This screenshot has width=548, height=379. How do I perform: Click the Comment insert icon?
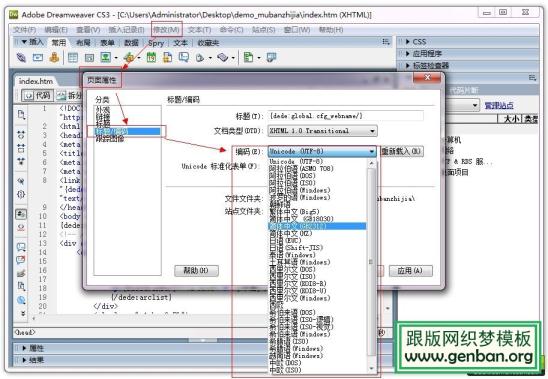(x=184, y=57)
